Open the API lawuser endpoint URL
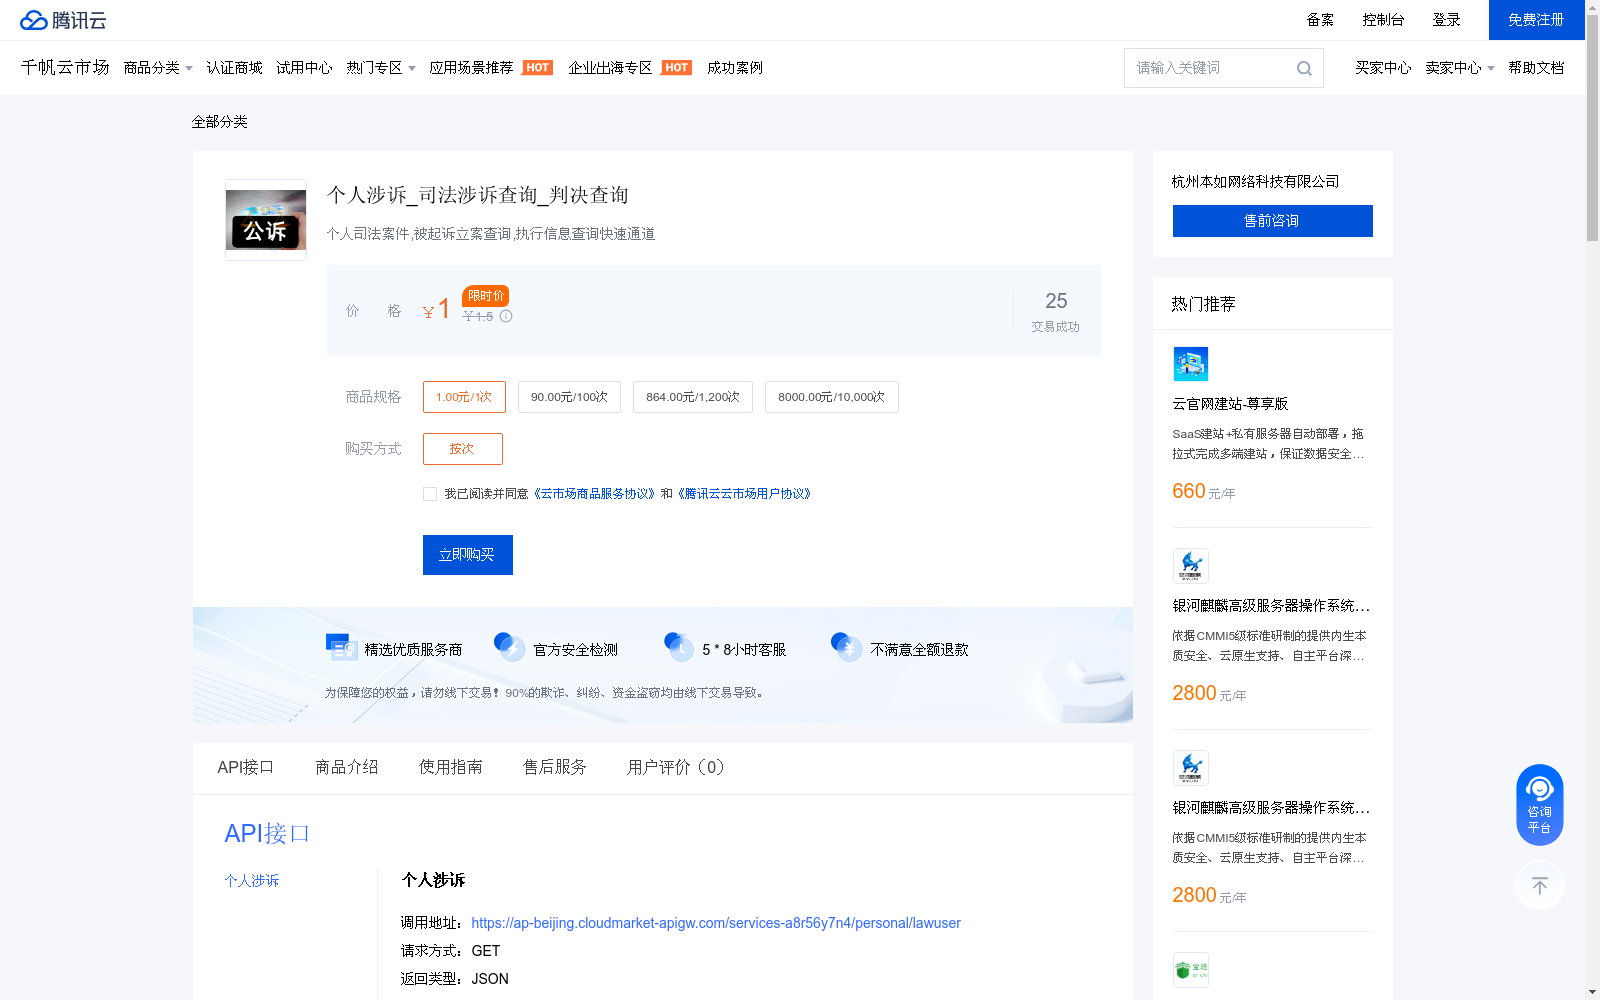The width and height of the screenshot is (1600, 1000). (716, 923)
